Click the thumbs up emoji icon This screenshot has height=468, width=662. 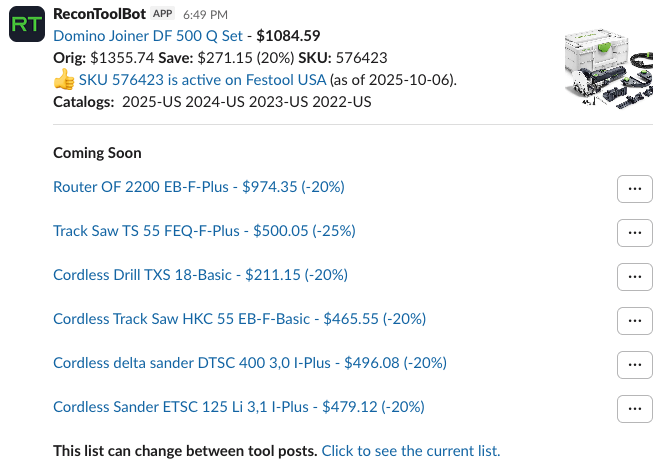click(x=63, y=80)
